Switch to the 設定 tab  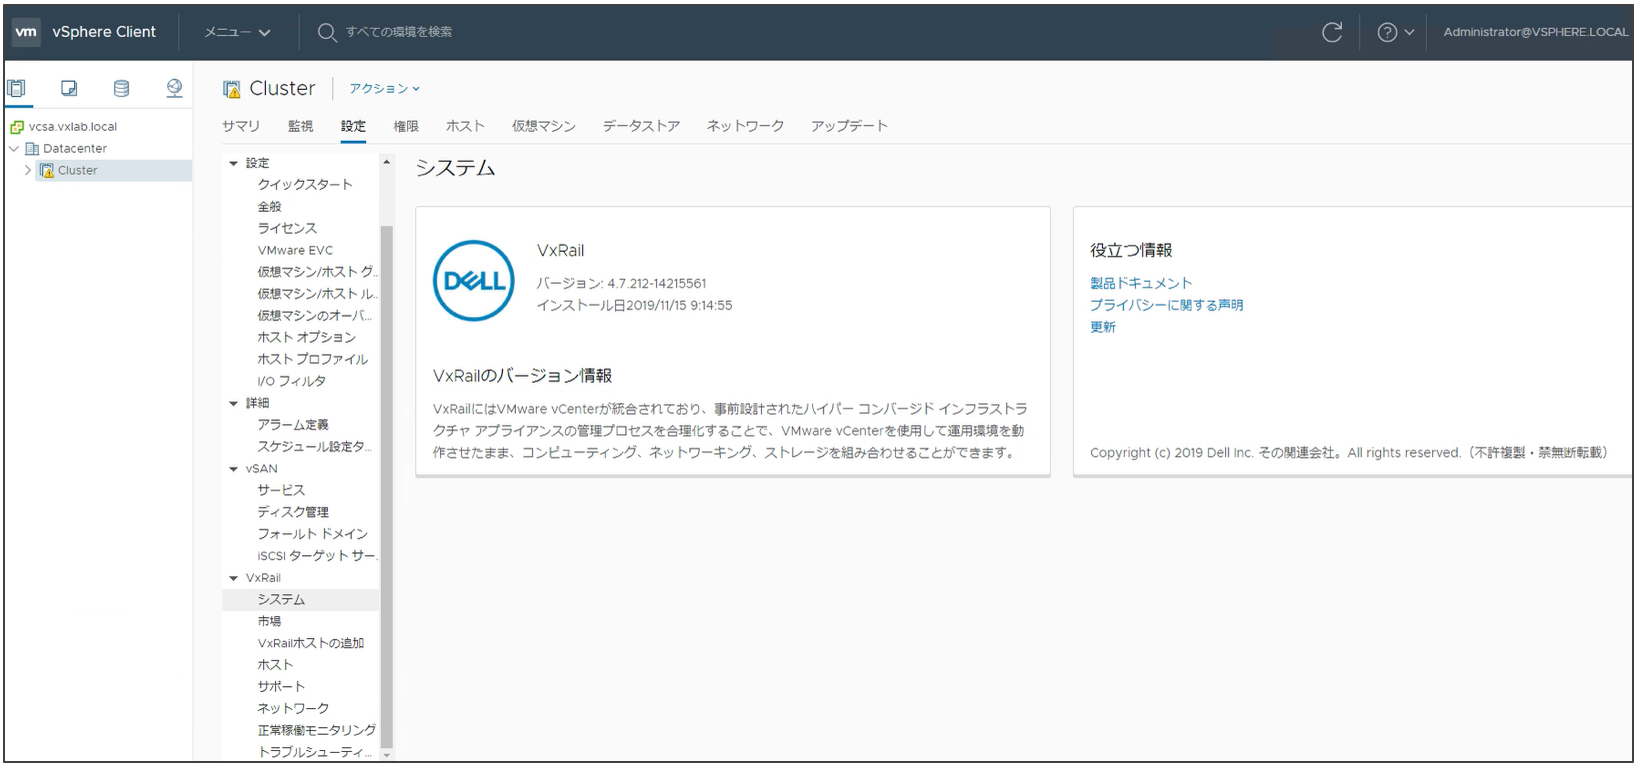353,126
